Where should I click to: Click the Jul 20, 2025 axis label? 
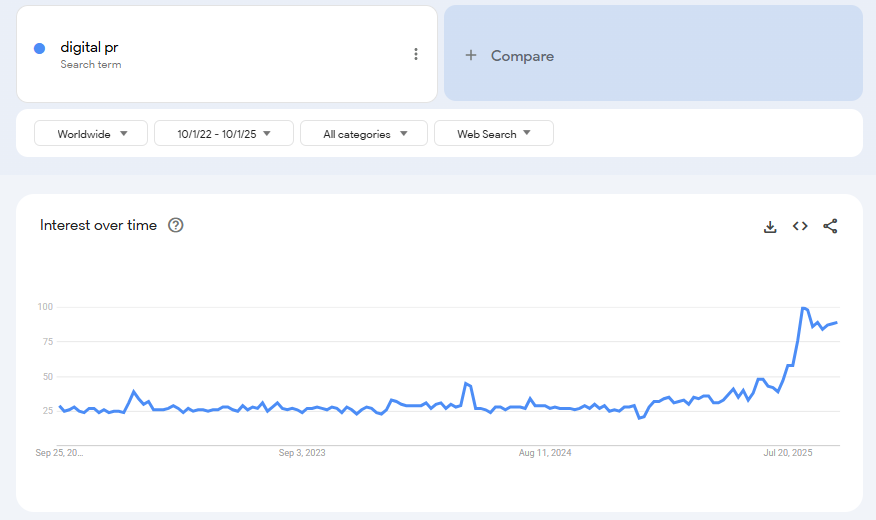coord(788,453)
